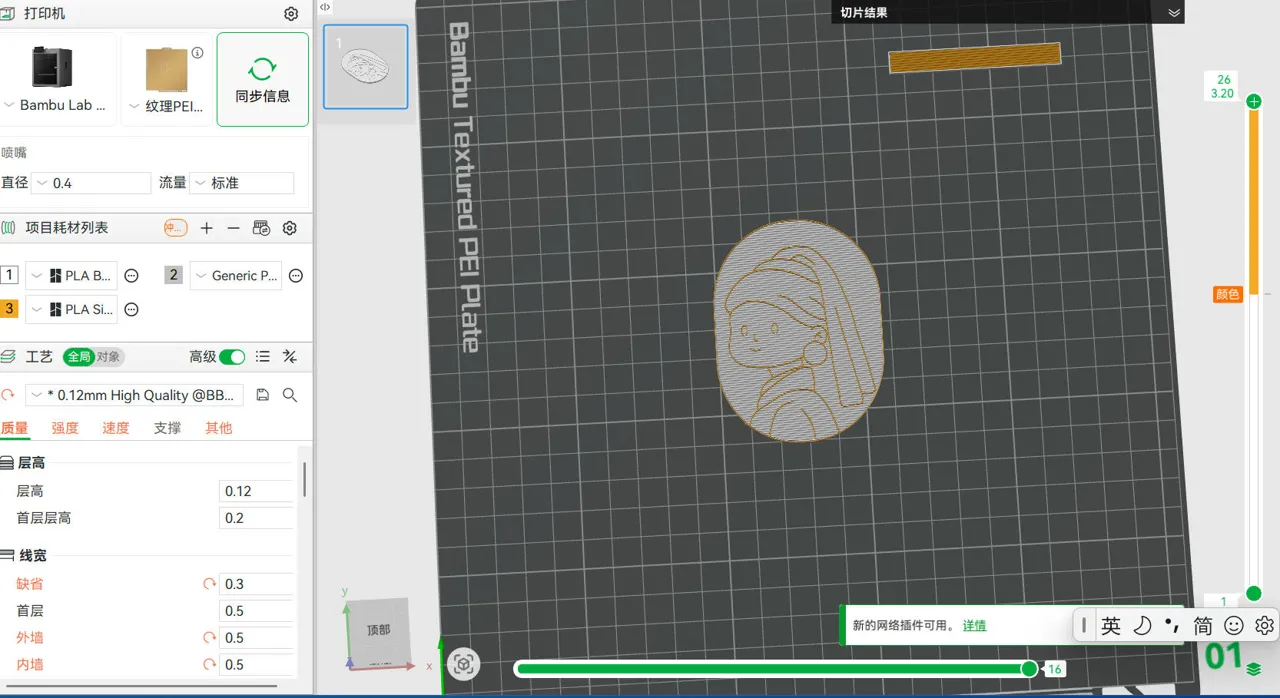
Task: Click the 层高 value field 0.12
Action: [256, 491]
